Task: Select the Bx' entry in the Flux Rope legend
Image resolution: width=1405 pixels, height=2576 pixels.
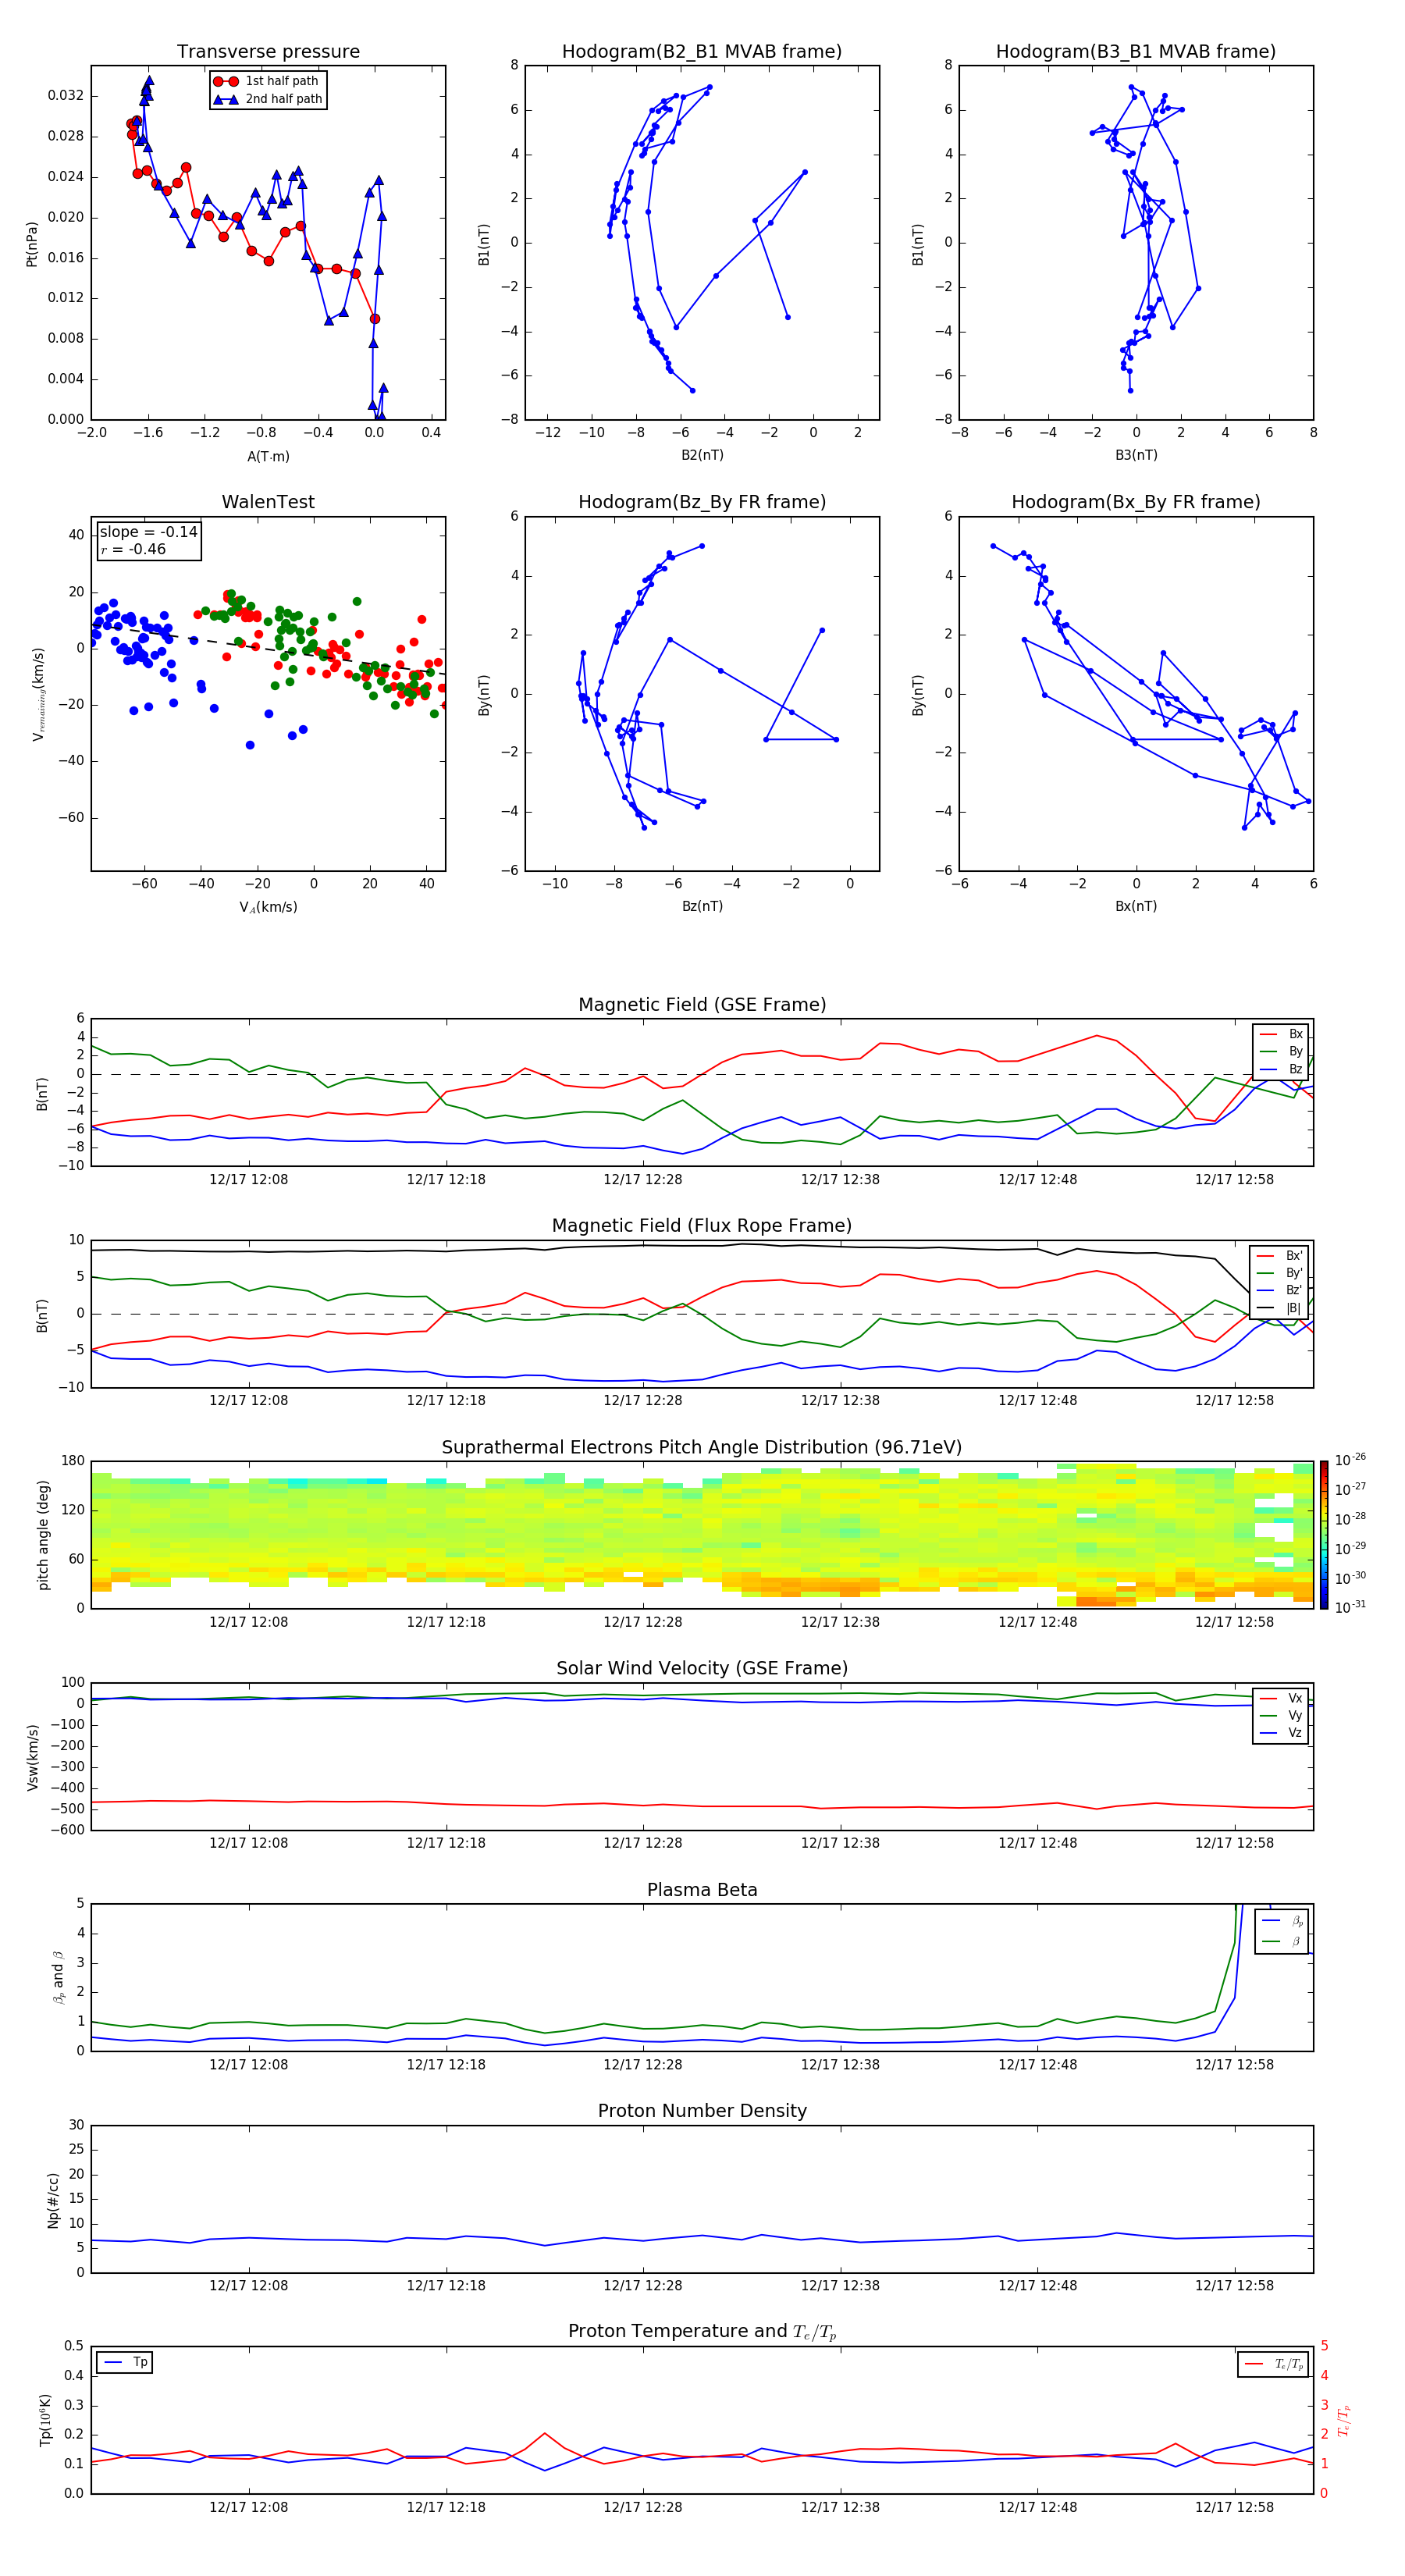Action: coord(1280,1256)
